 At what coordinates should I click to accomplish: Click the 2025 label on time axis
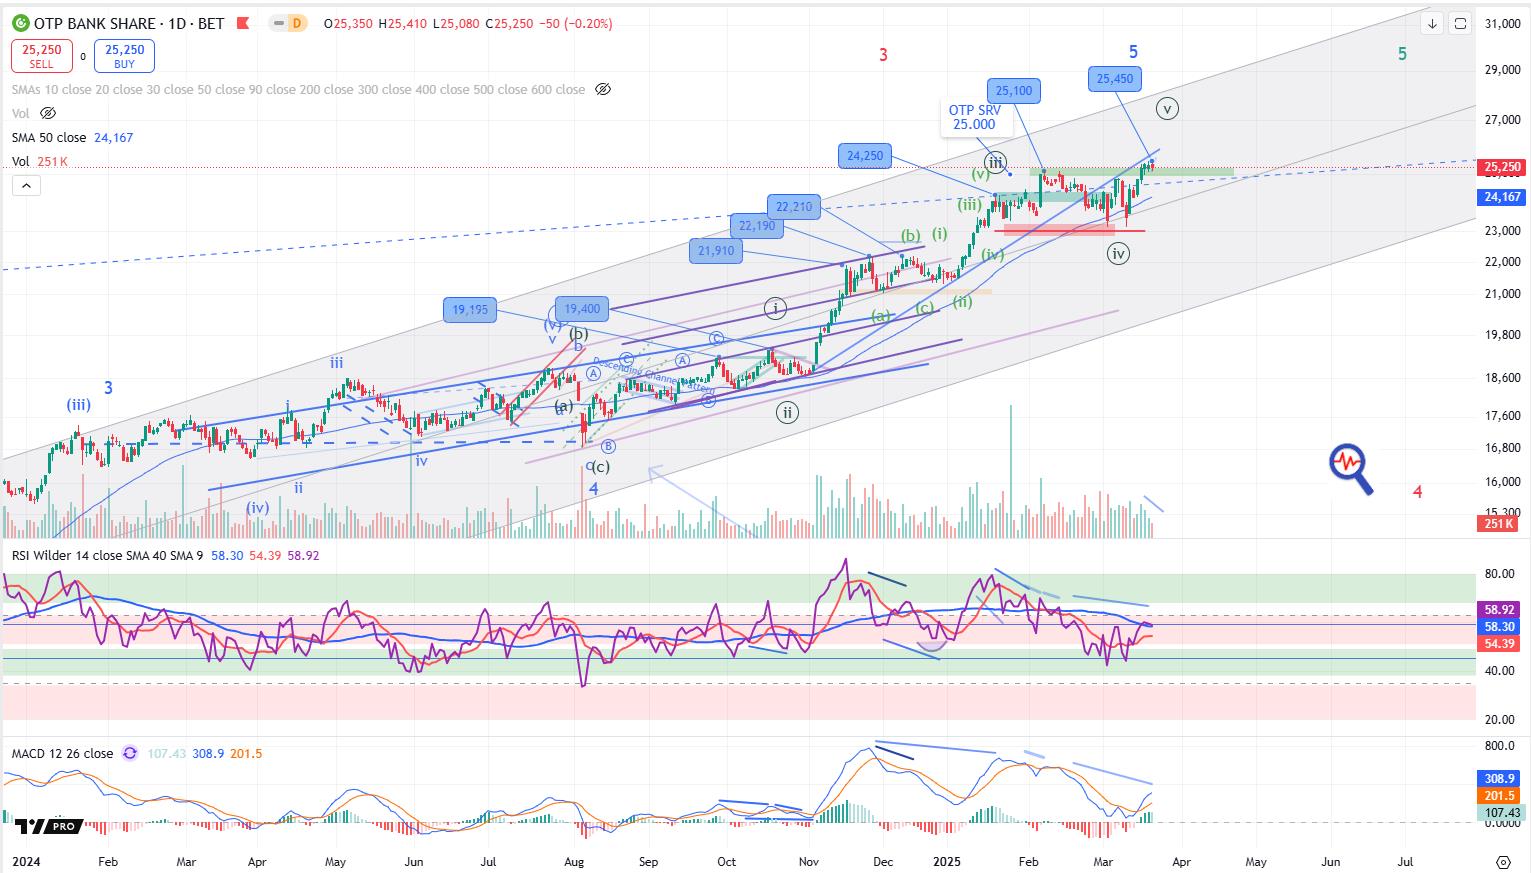[946, 861]
